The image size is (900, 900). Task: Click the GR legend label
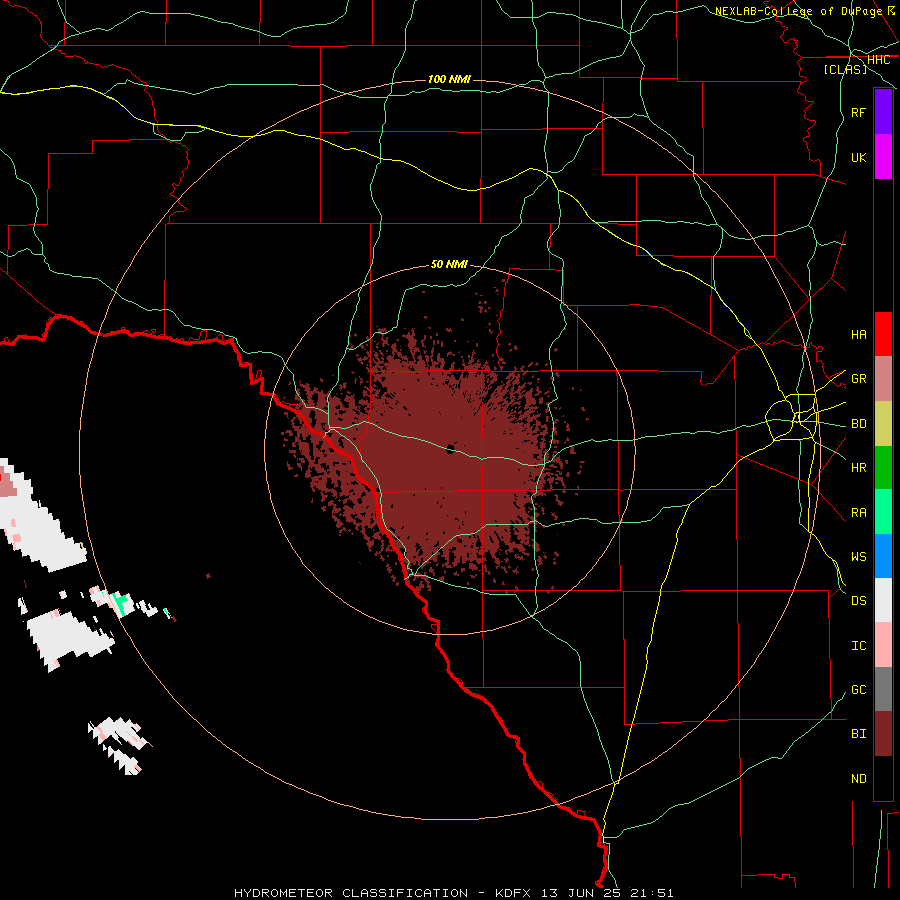pyautogui.click(x=858, y=379)
